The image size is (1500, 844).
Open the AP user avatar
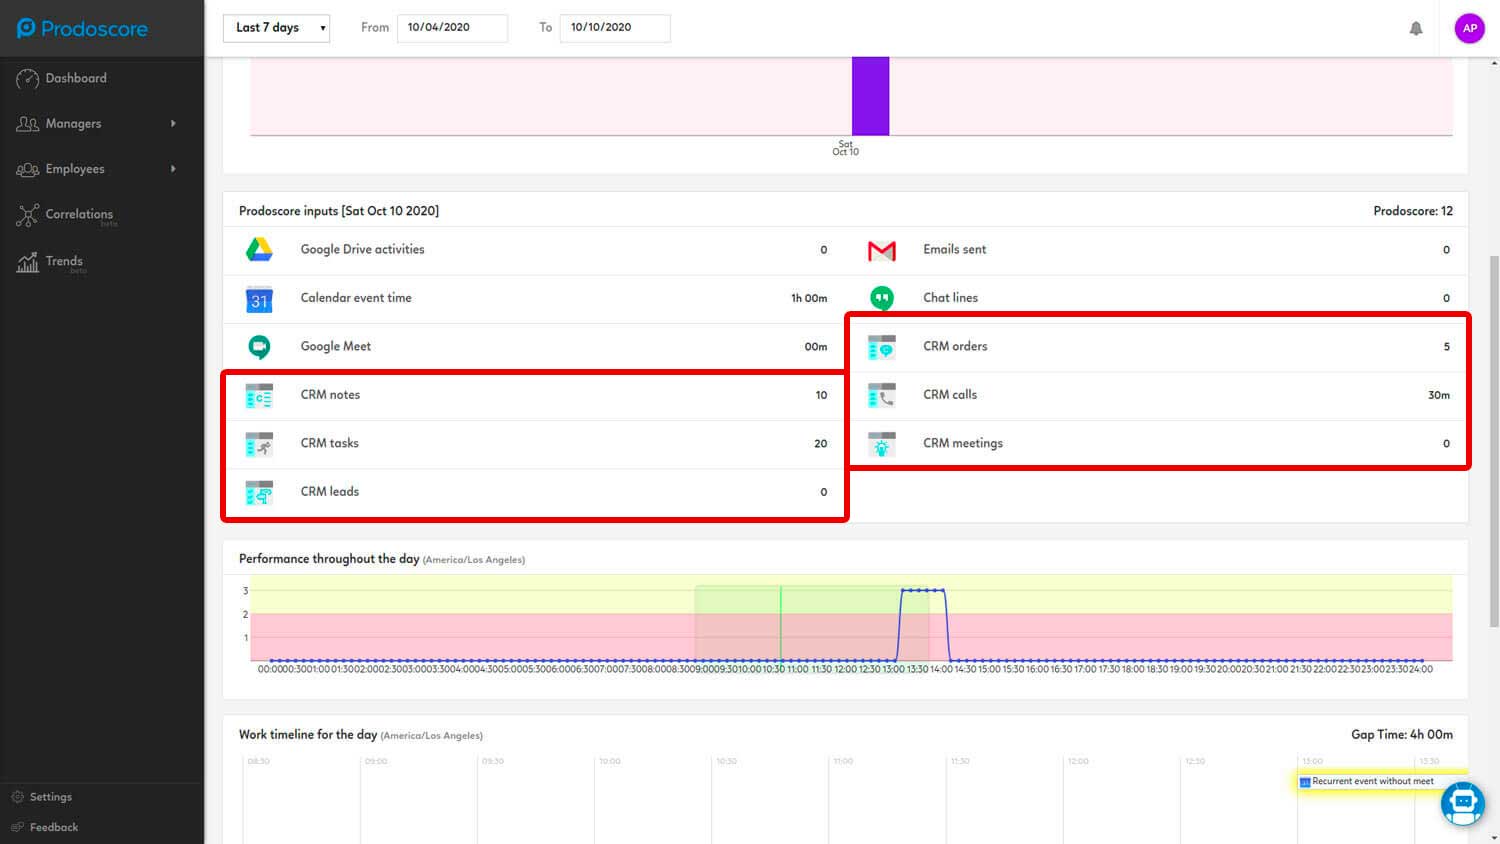click(1469, 28)
